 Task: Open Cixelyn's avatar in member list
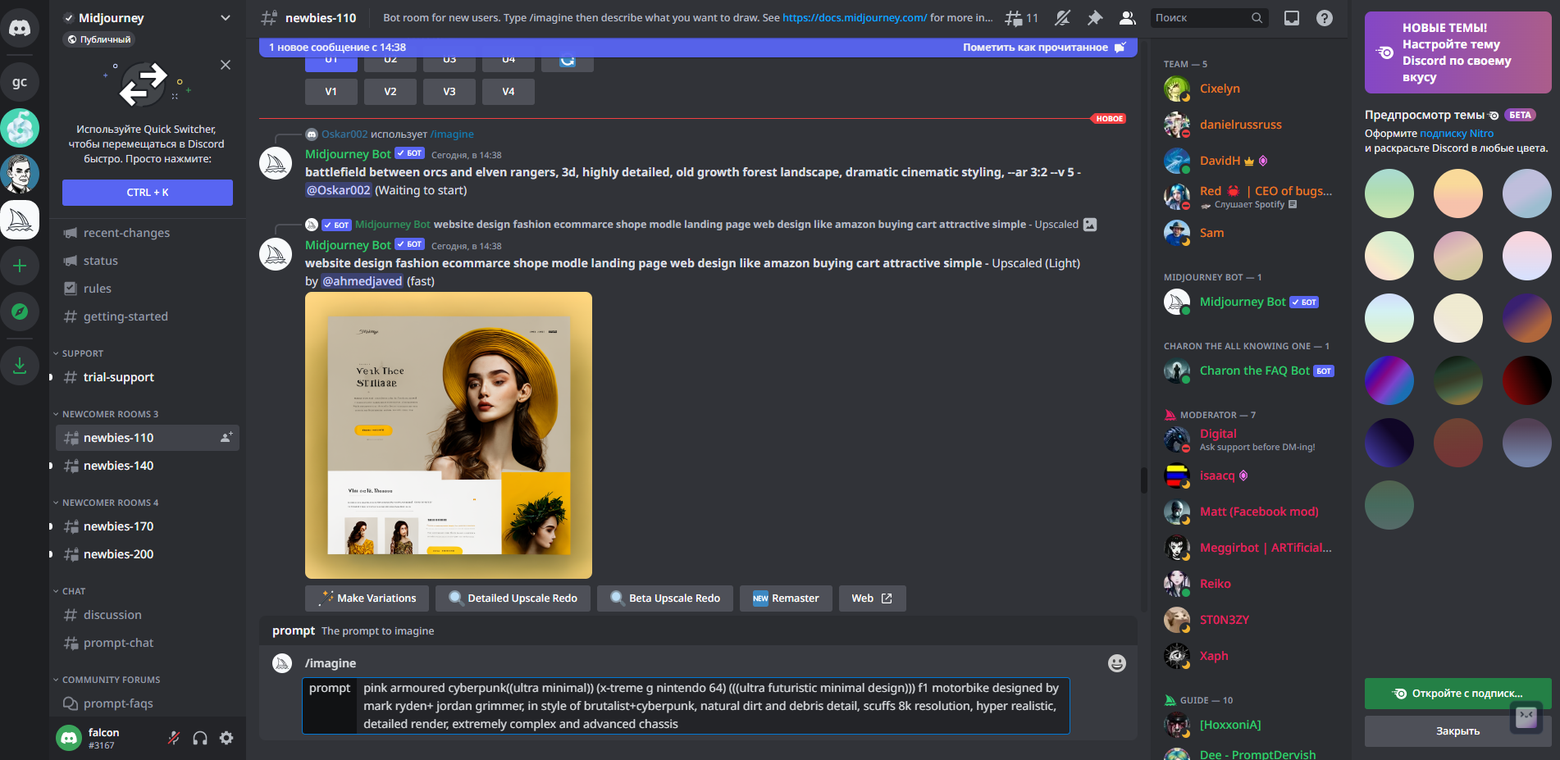coord(1177,88)
